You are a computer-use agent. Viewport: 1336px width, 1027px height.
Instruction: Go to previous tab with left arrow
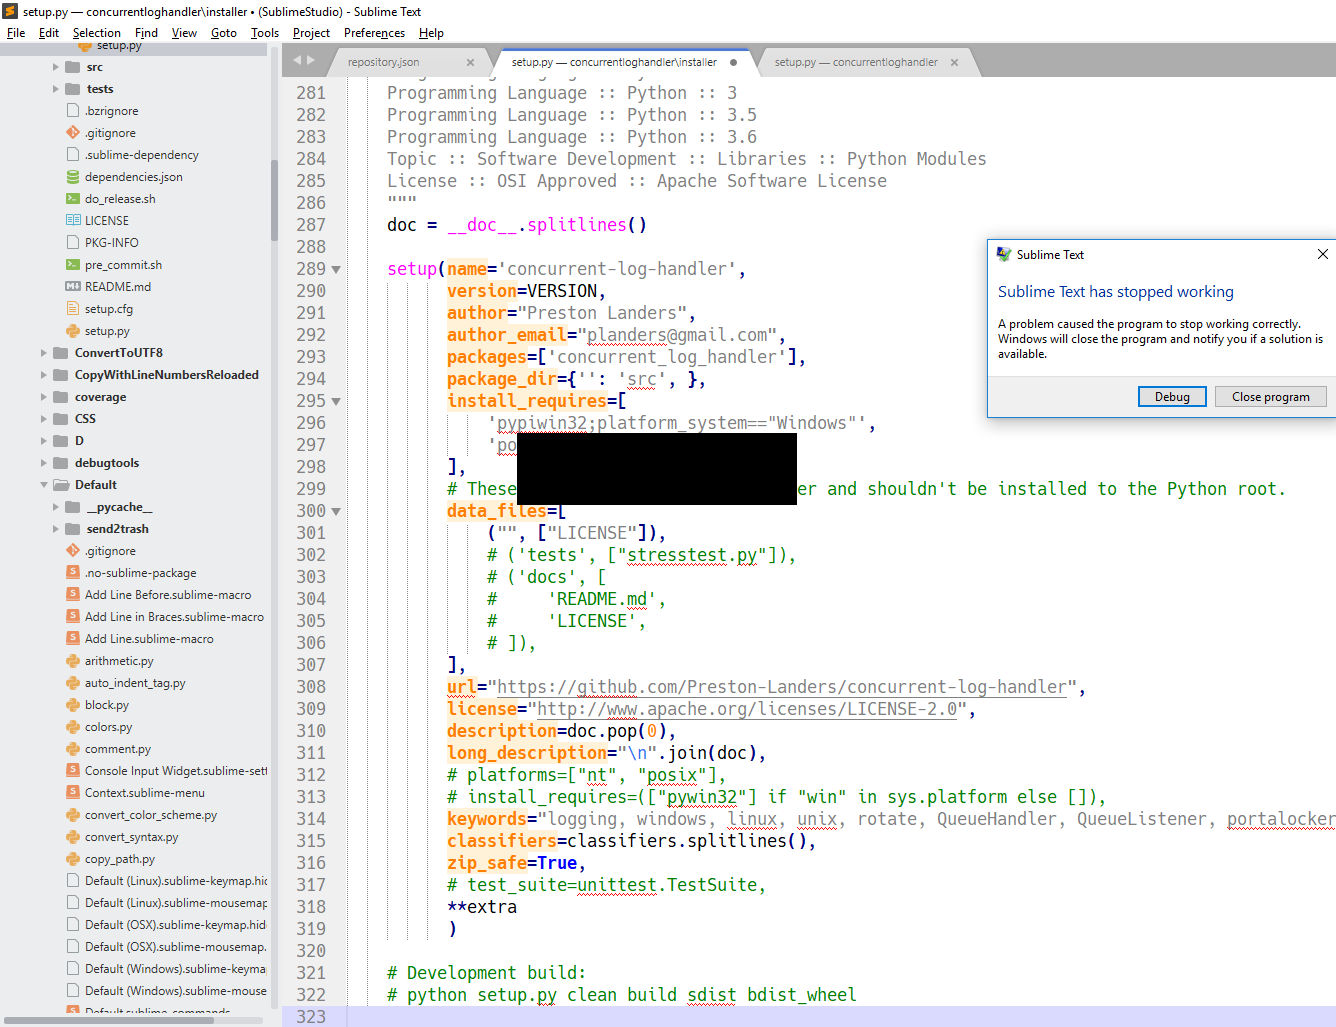pyautogui.click(x=297, y=61)
